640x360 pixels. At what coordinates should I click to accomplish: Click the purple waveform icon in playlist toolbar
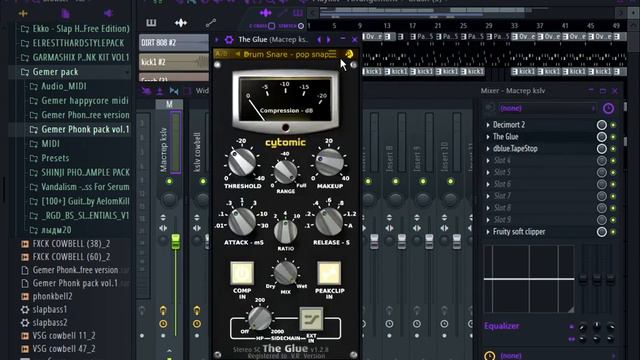(266, 13)
